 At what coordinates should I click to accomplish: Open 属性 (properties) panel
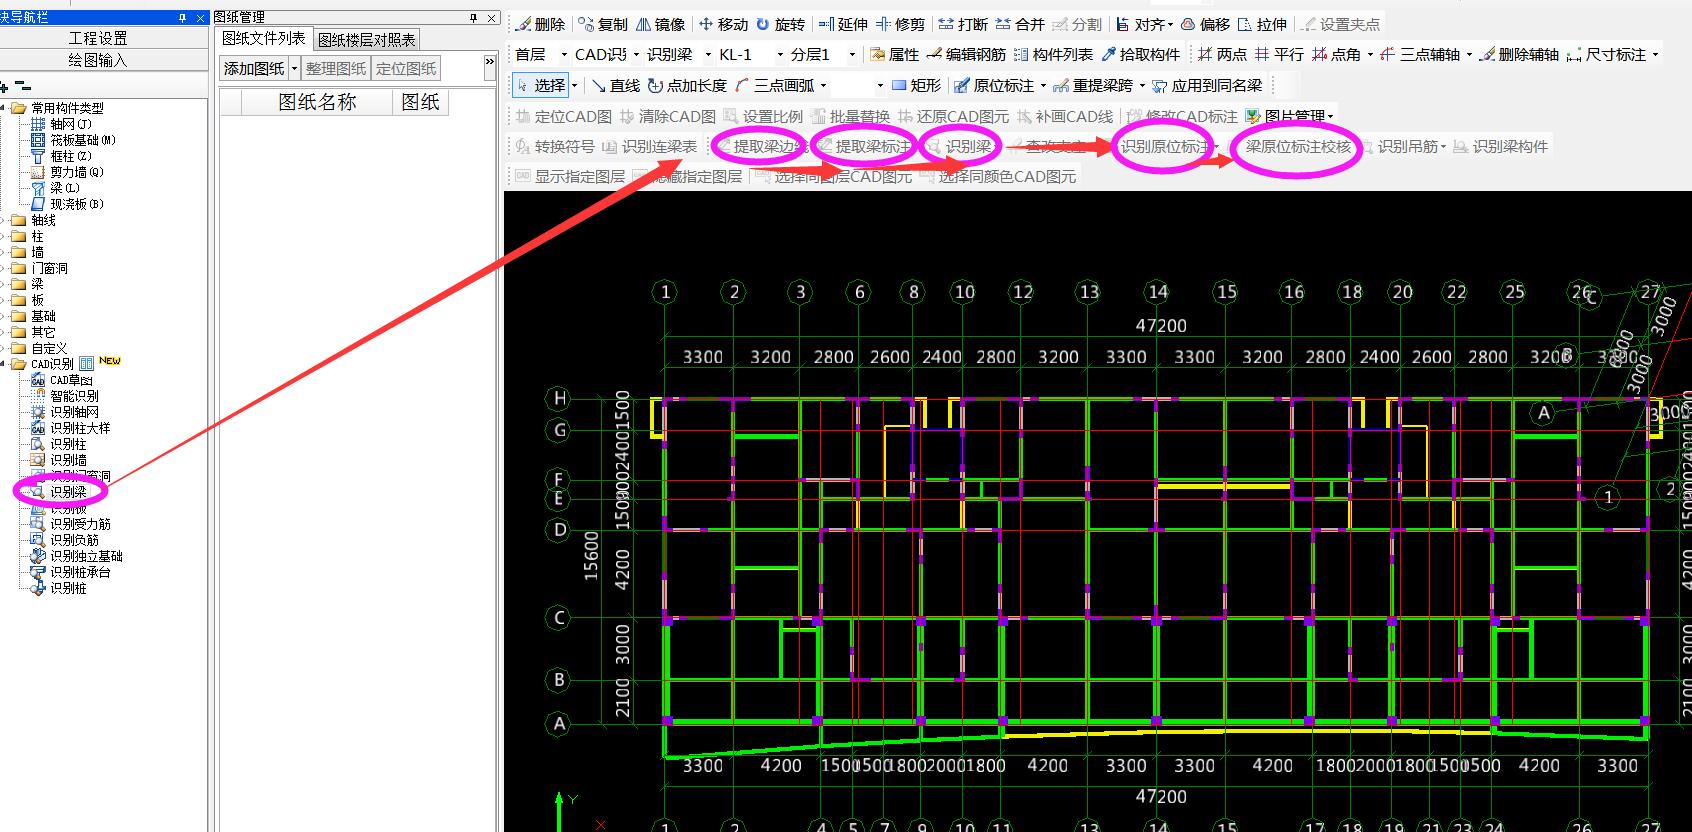pyautogui.click(x=894, y=54)
